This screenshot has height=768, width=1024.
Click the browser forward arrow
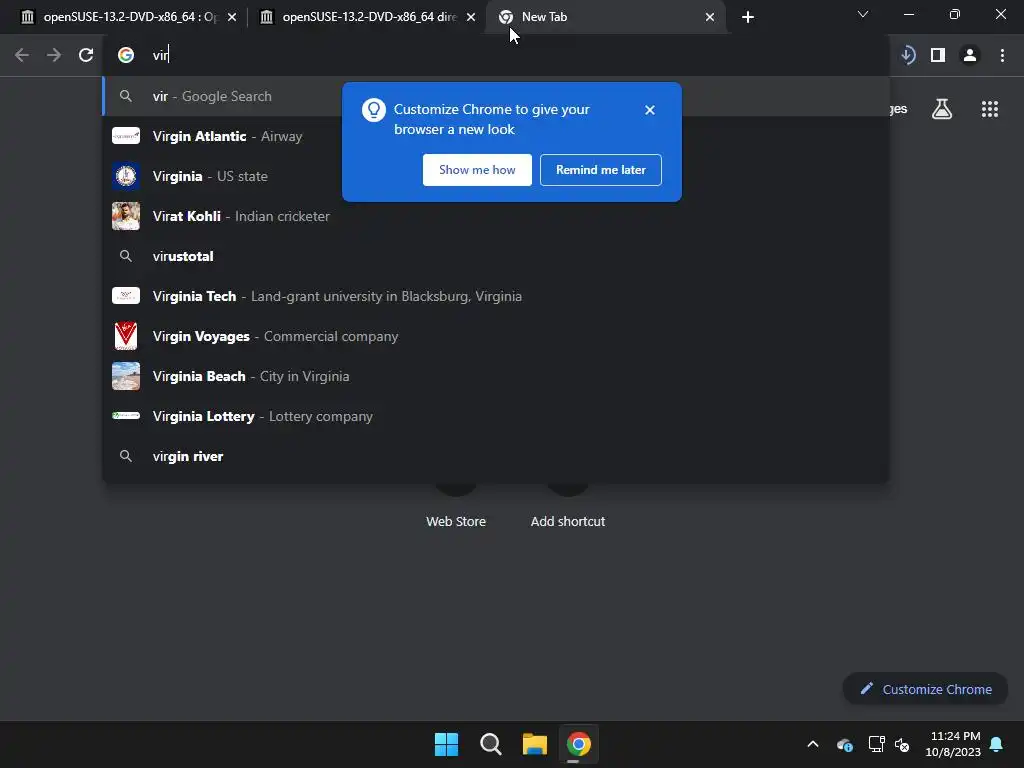coord(54,56)
